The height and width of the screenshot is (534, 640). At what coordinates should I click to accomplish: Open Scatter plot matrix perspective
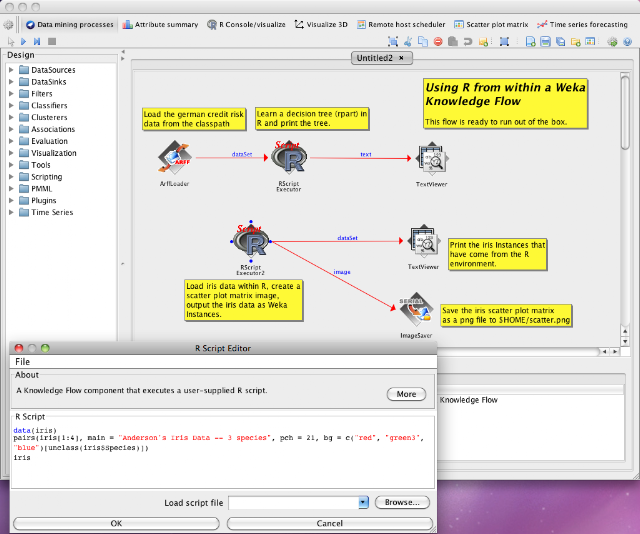(x=491, y=24)
